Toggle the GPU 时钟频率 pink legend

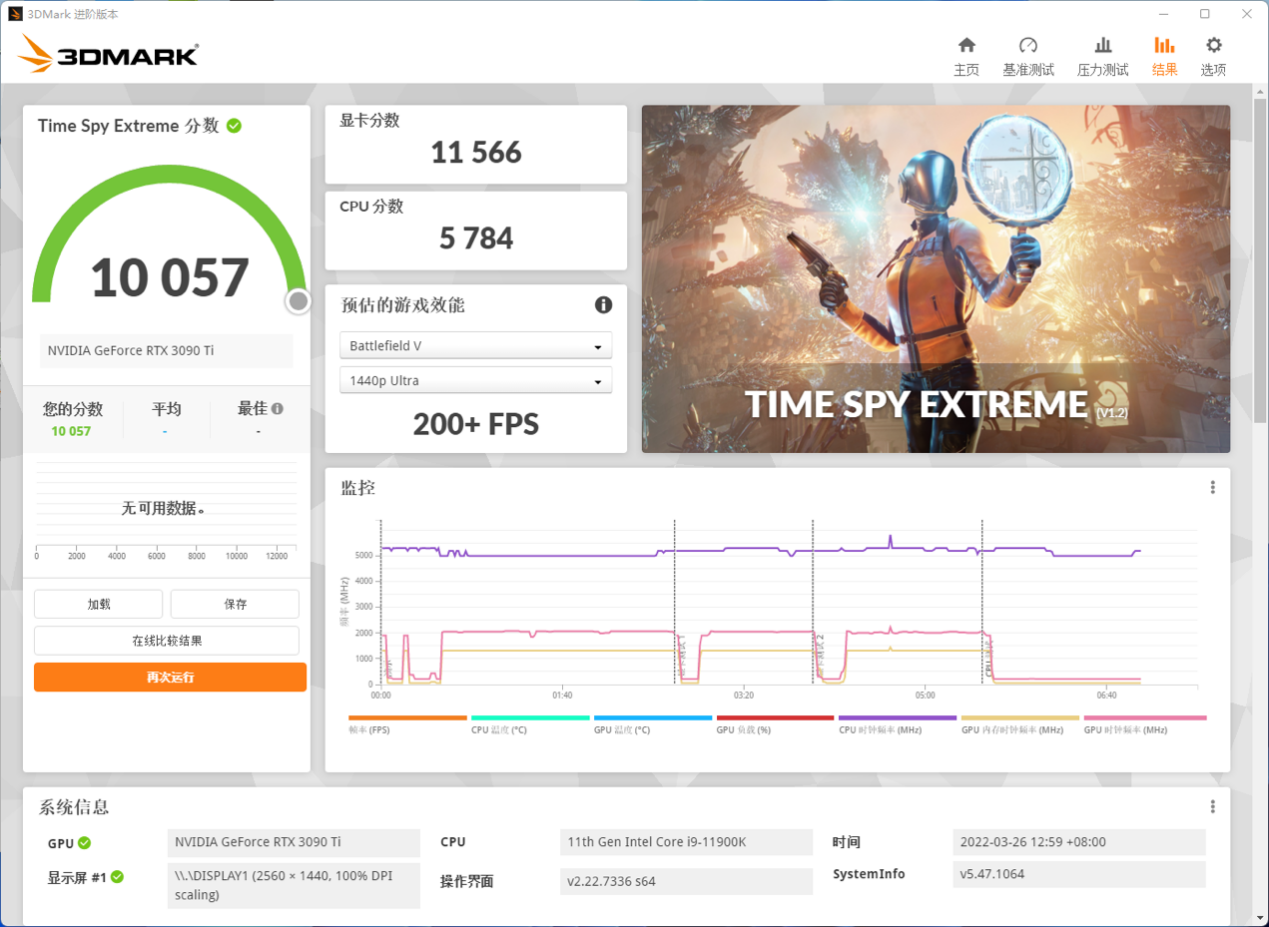pos(1145,724)
